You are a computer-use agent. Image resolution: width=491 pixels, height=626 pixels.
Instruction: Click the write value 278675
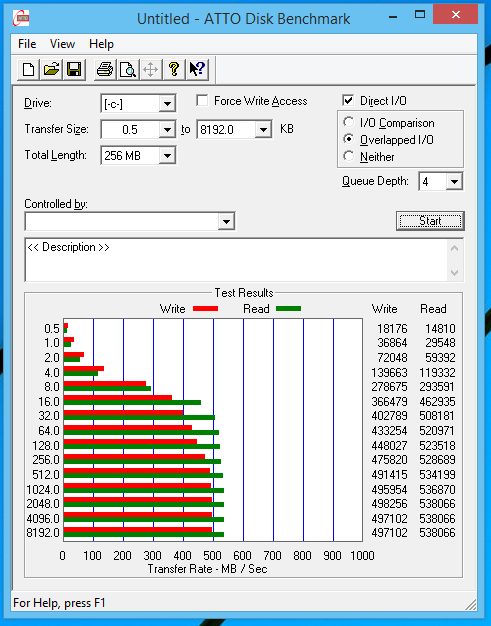point(389,387)
